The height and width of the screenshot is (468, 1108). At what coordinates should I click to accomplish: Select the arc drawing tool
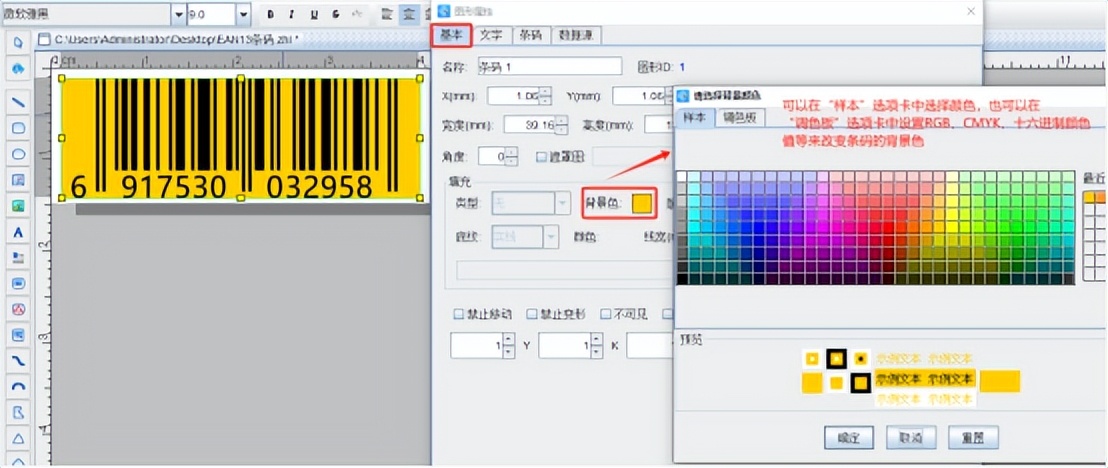pyautogui.click(x=18, y=386)
